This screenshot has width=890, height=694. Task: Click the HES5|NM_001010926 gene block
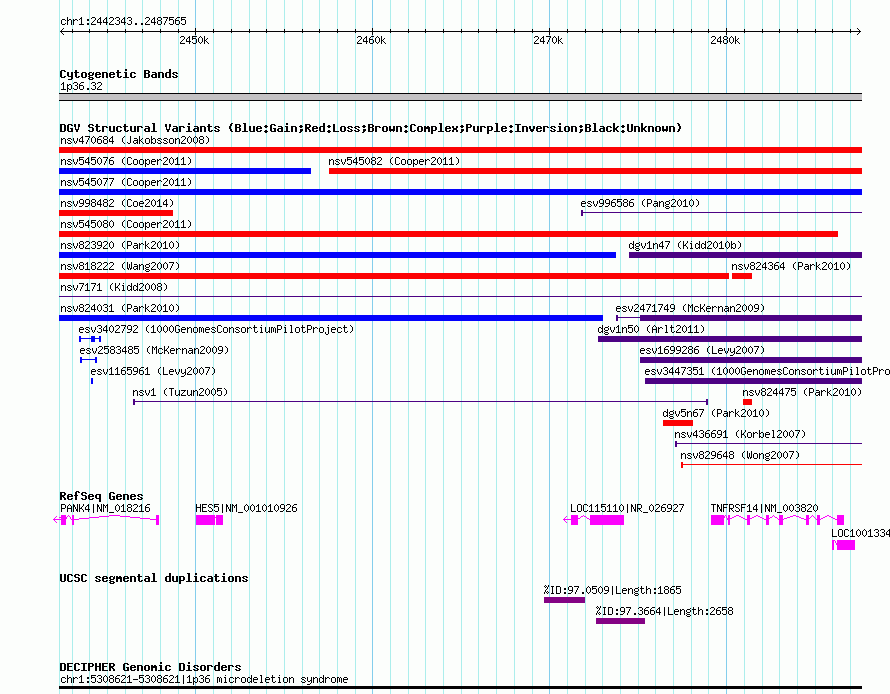pyautogui.click(x=209, y=520)
